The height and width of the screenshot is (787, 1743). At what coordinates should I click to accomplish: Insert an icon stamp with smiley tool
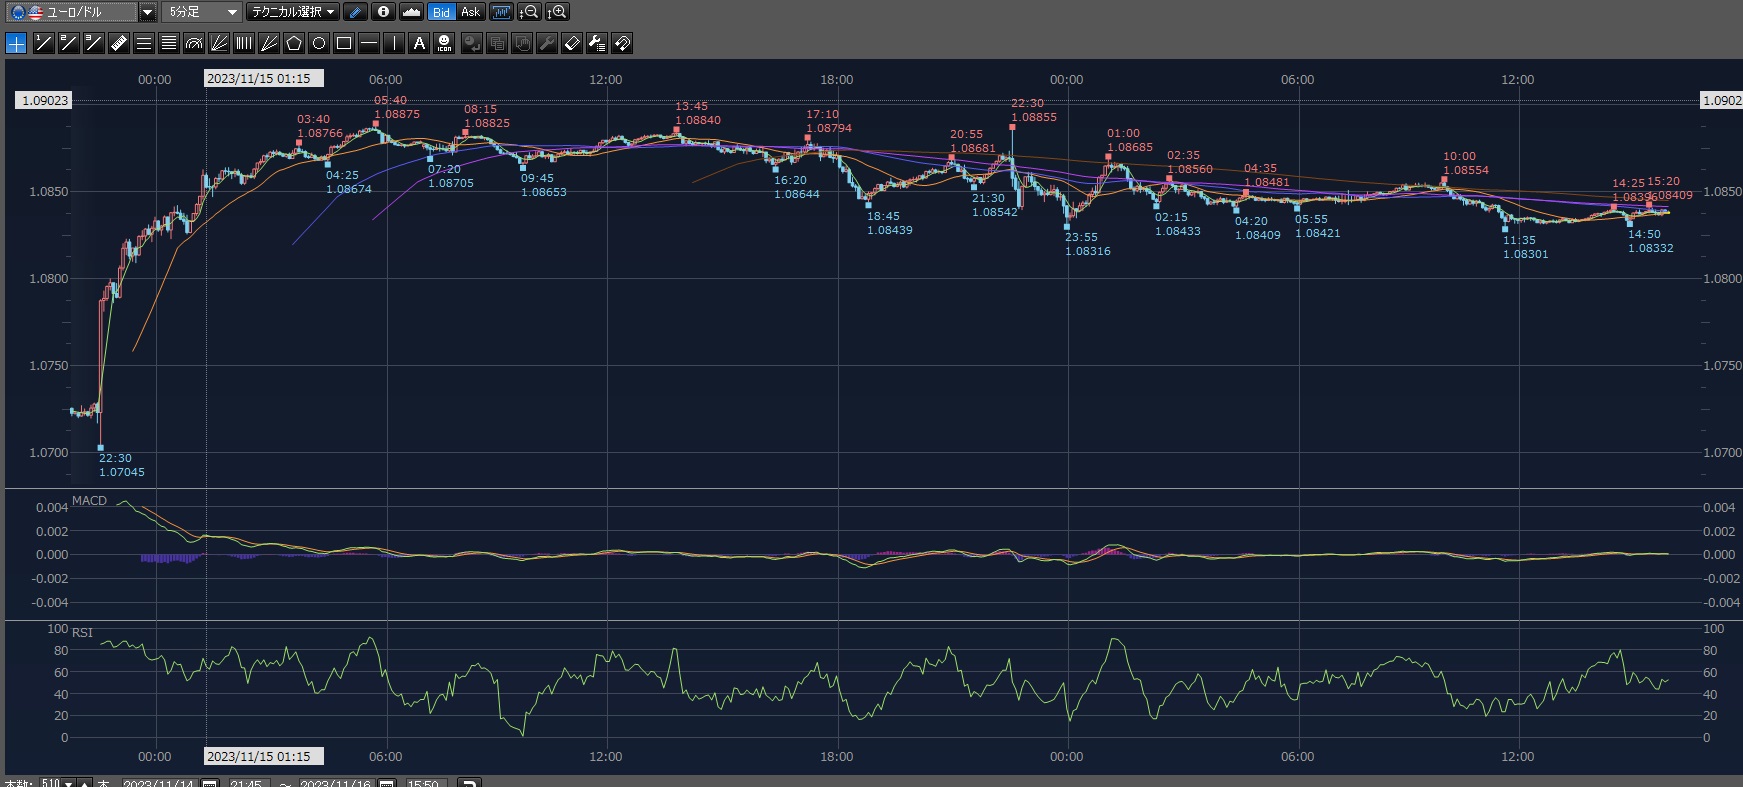tap(444, 43)
